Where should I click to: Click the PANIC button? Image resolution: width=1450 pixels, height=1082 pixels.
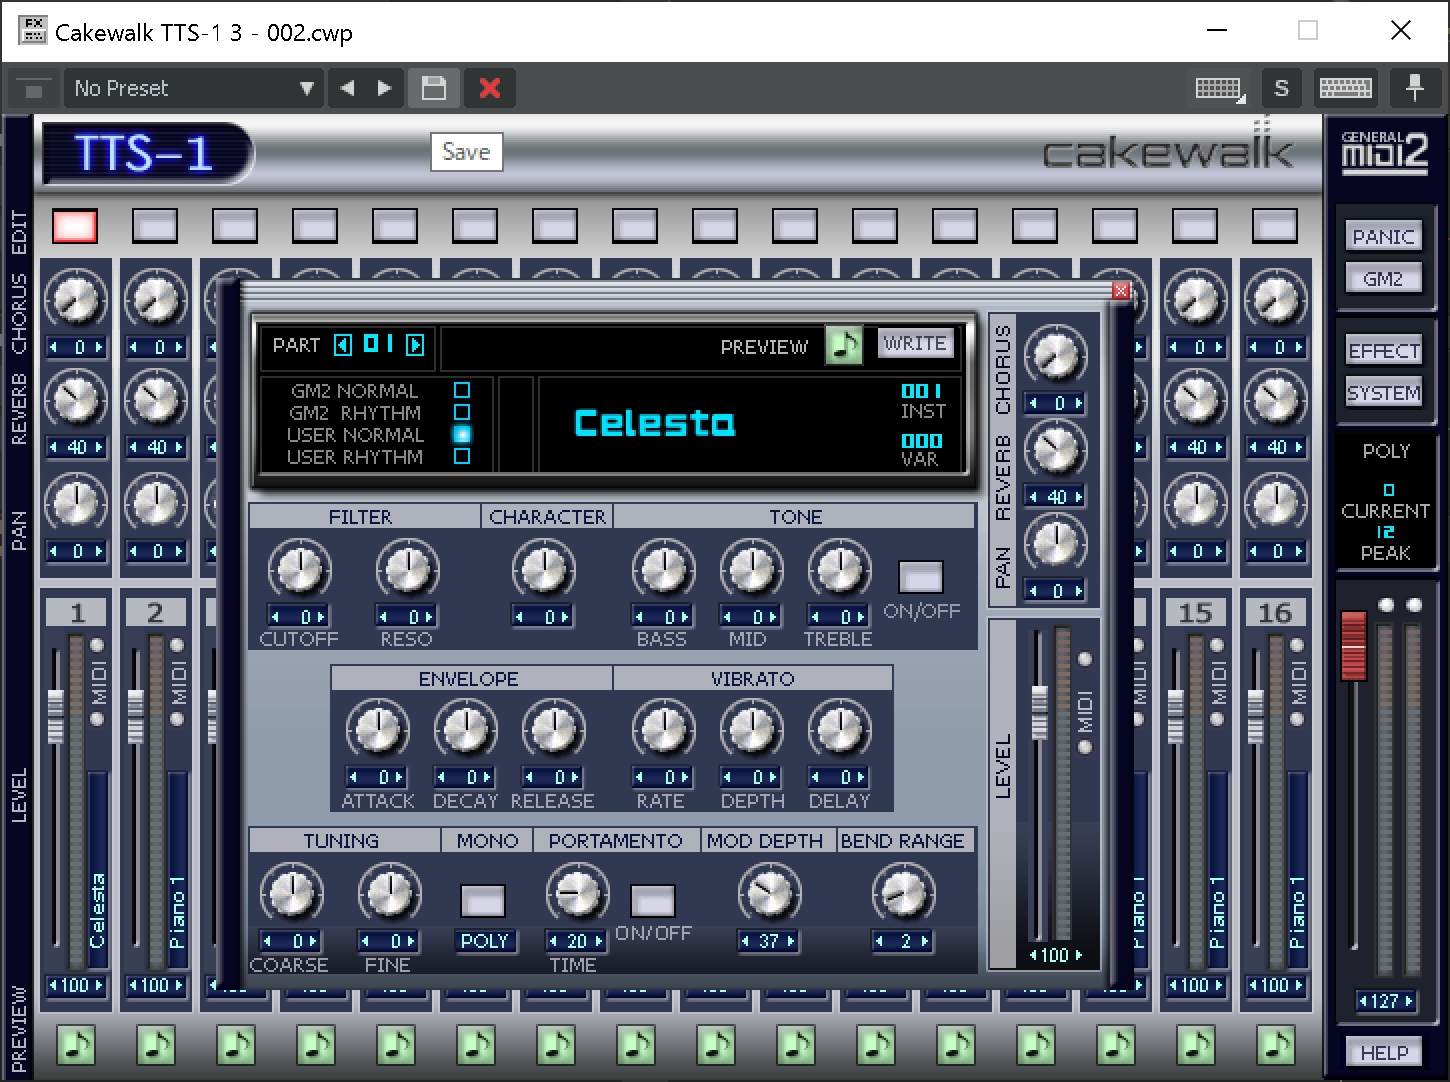click(x=1383, y=237)
